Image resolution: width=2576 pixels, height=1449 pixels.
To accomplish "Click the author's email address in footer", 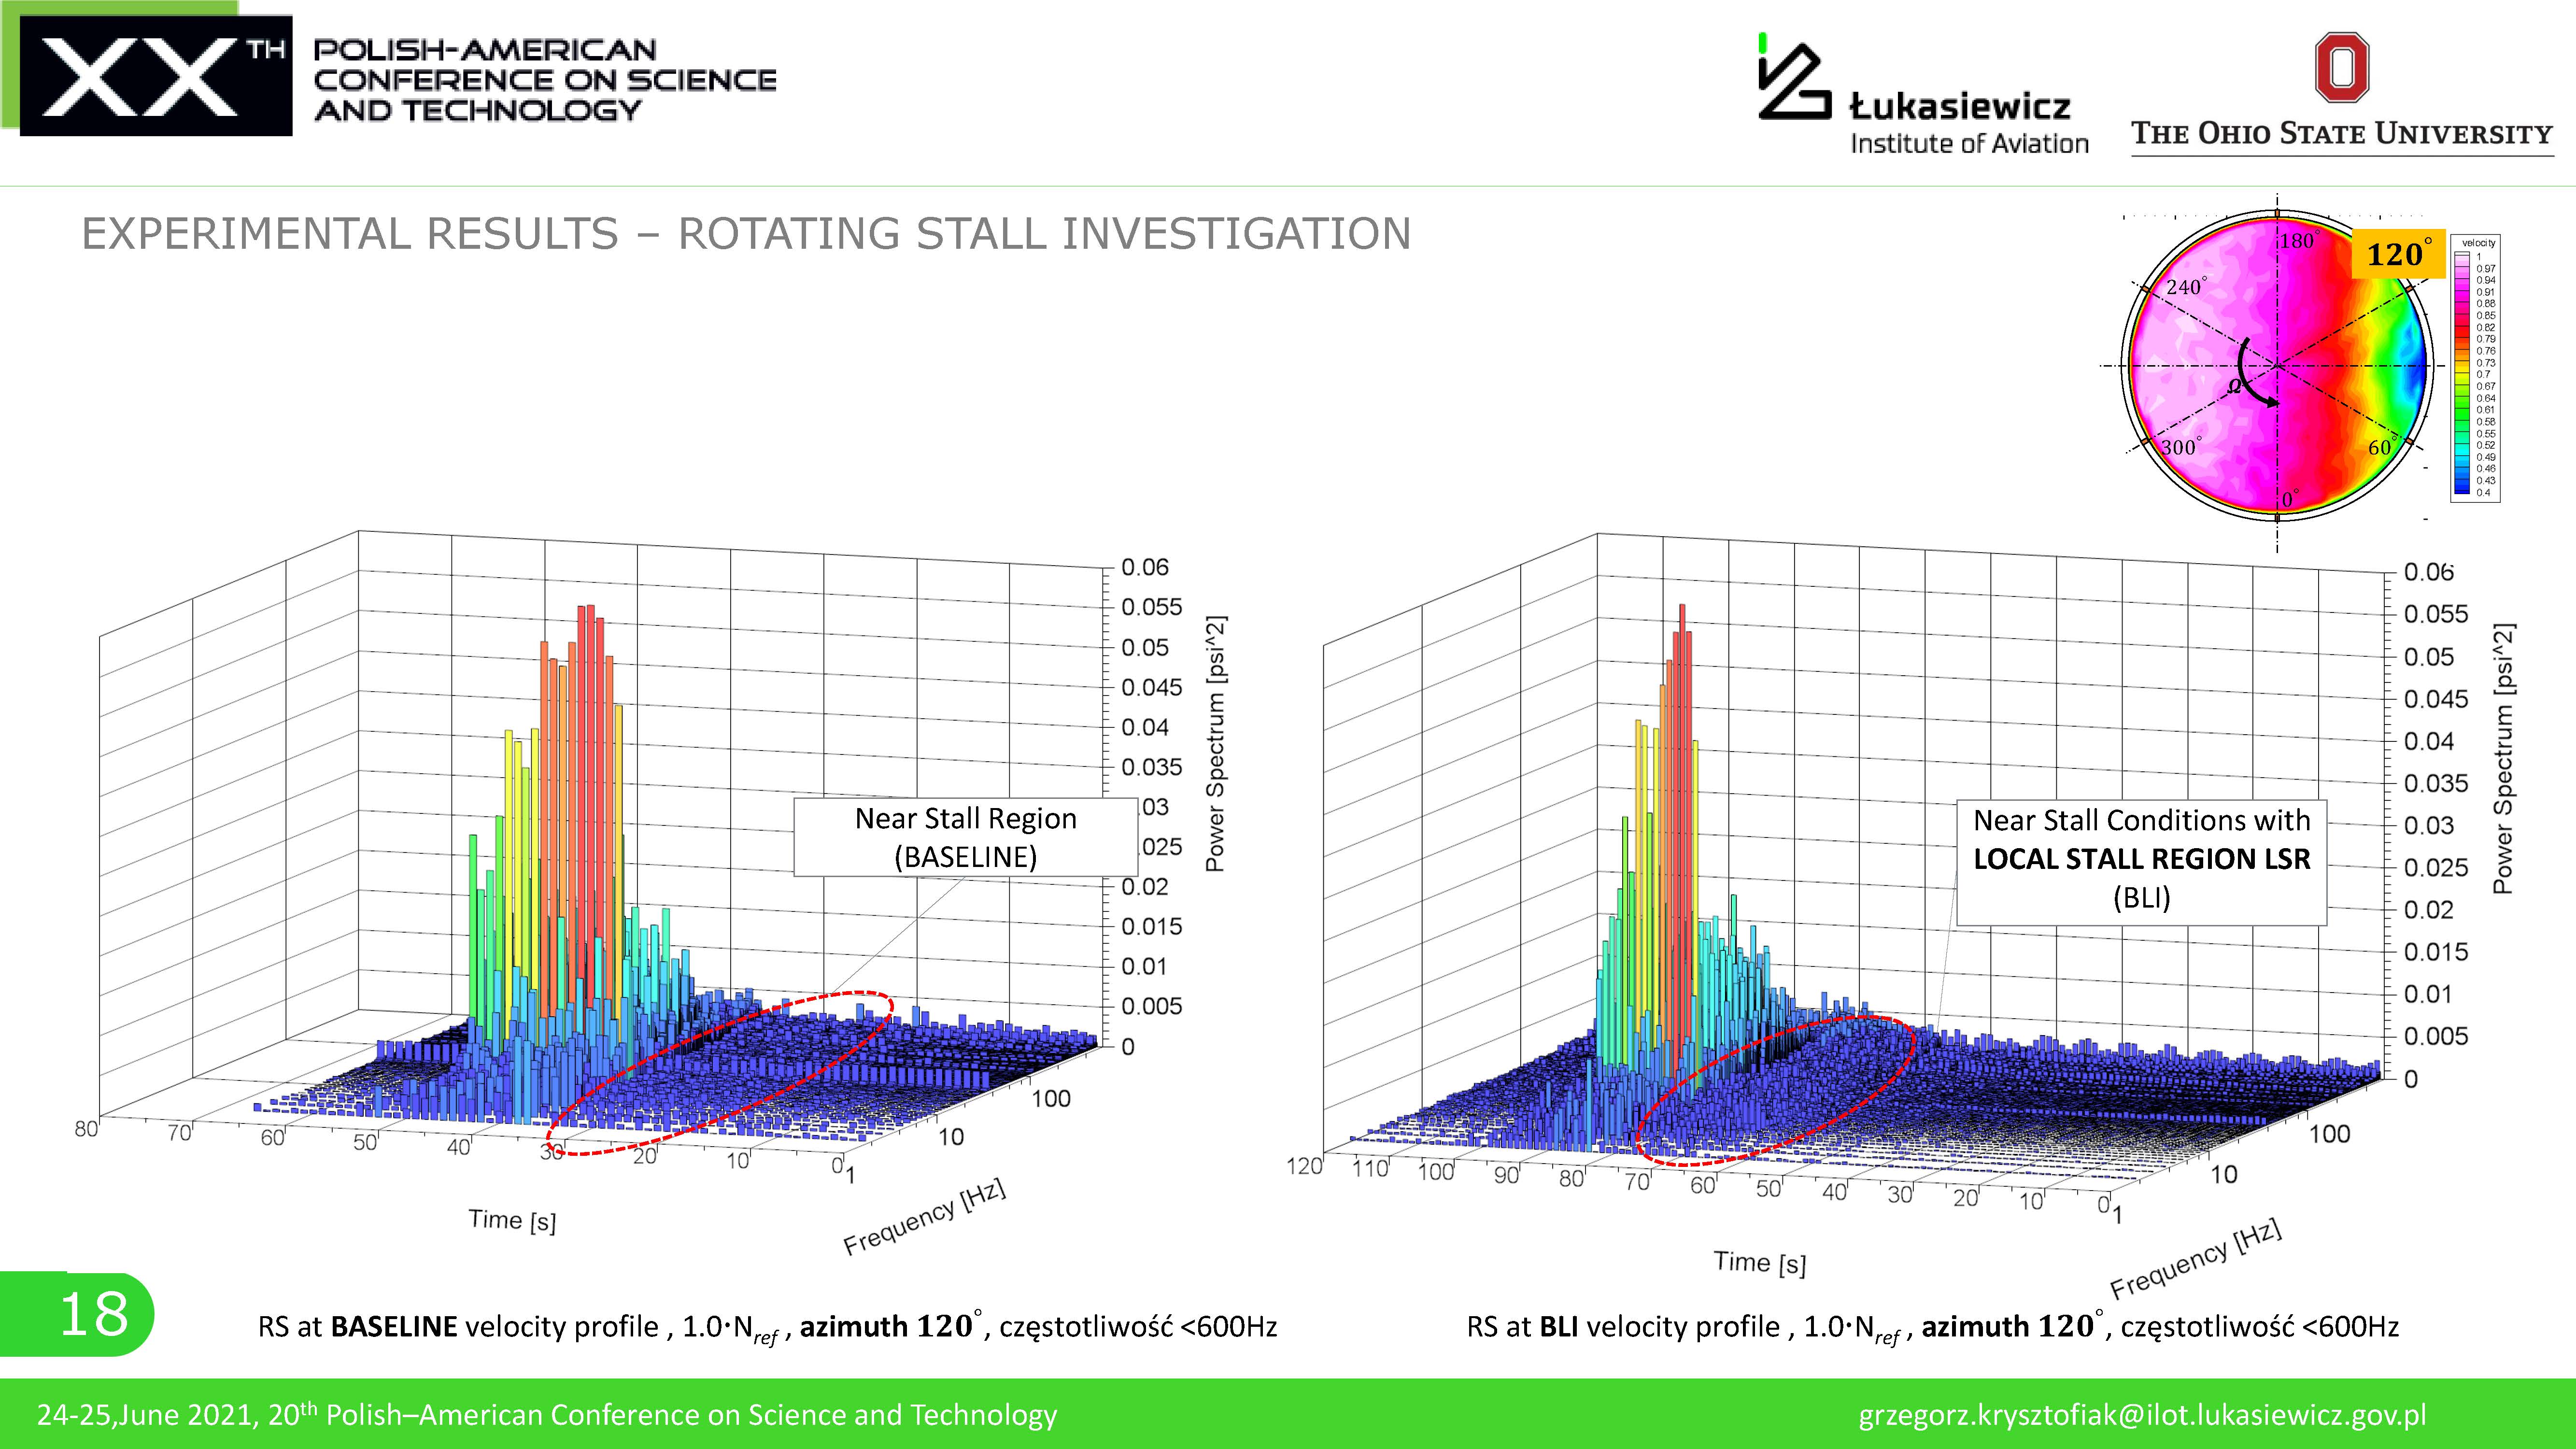I will 2142,1414.
